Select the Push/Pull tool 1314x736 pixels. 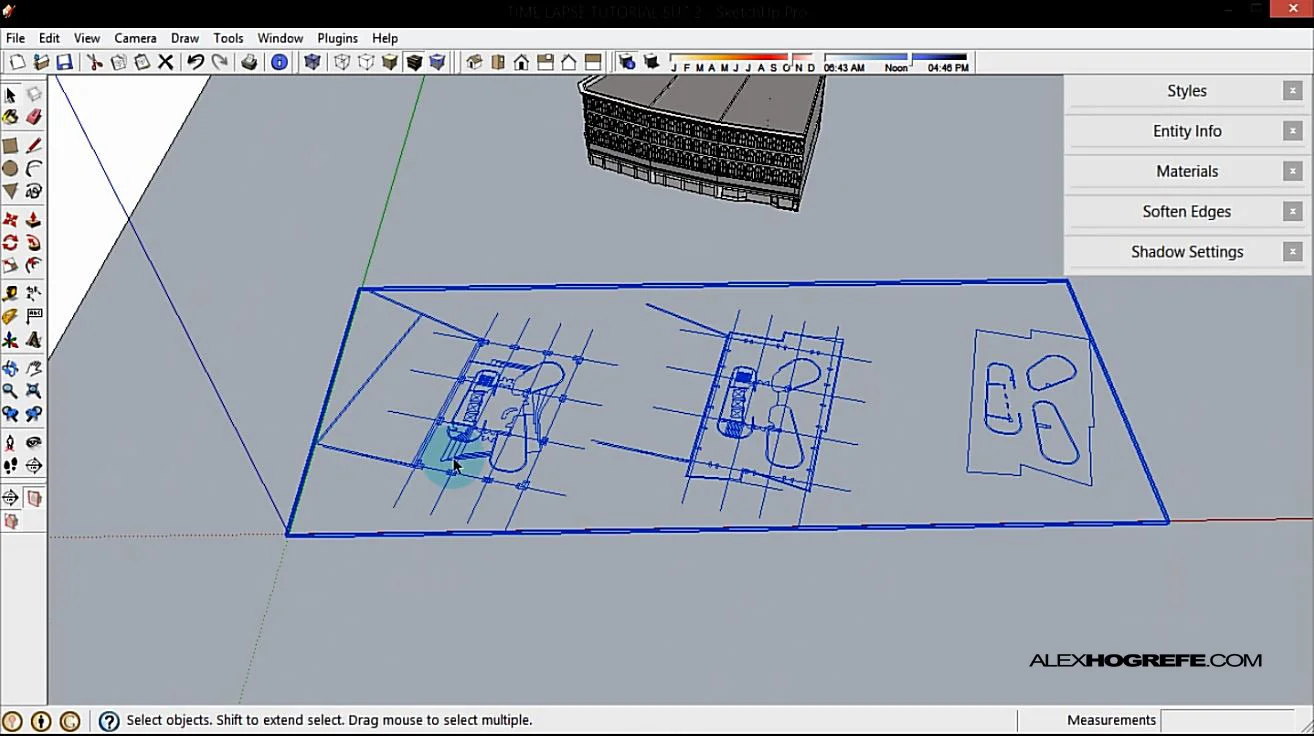tap(34, 220)
